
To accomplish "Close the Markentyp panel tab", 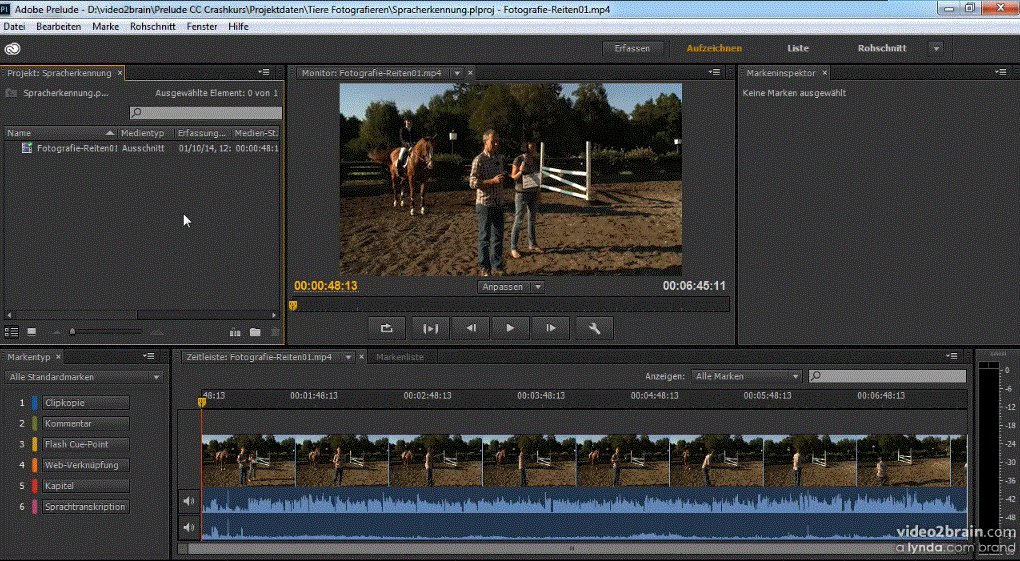I will tap(58, 357).
